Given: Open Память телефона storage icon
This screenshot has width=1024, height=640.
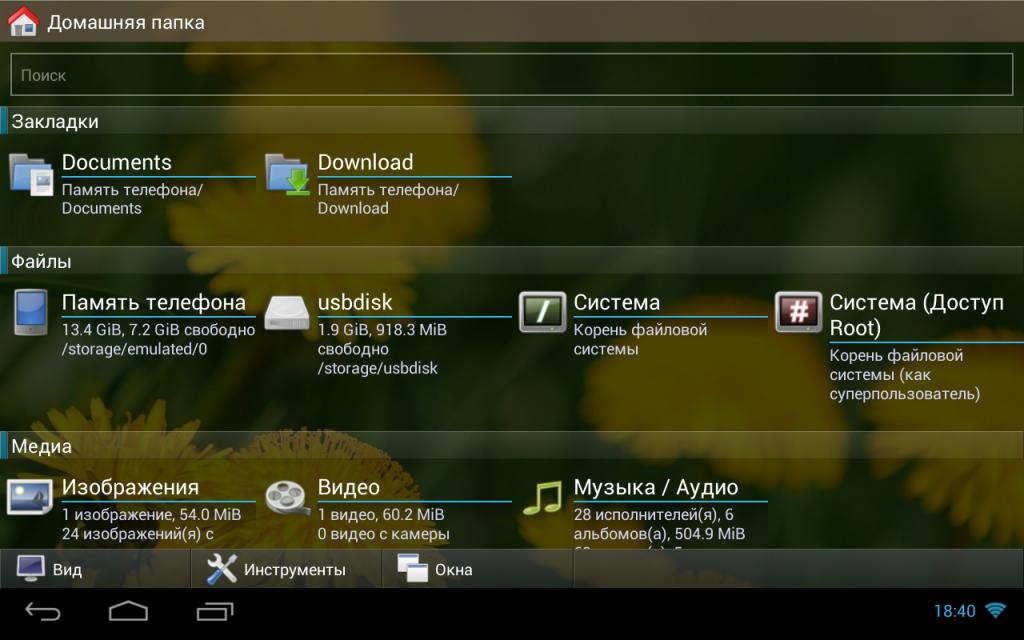Looking at the screenshot, I should click(x=31, y=312).
